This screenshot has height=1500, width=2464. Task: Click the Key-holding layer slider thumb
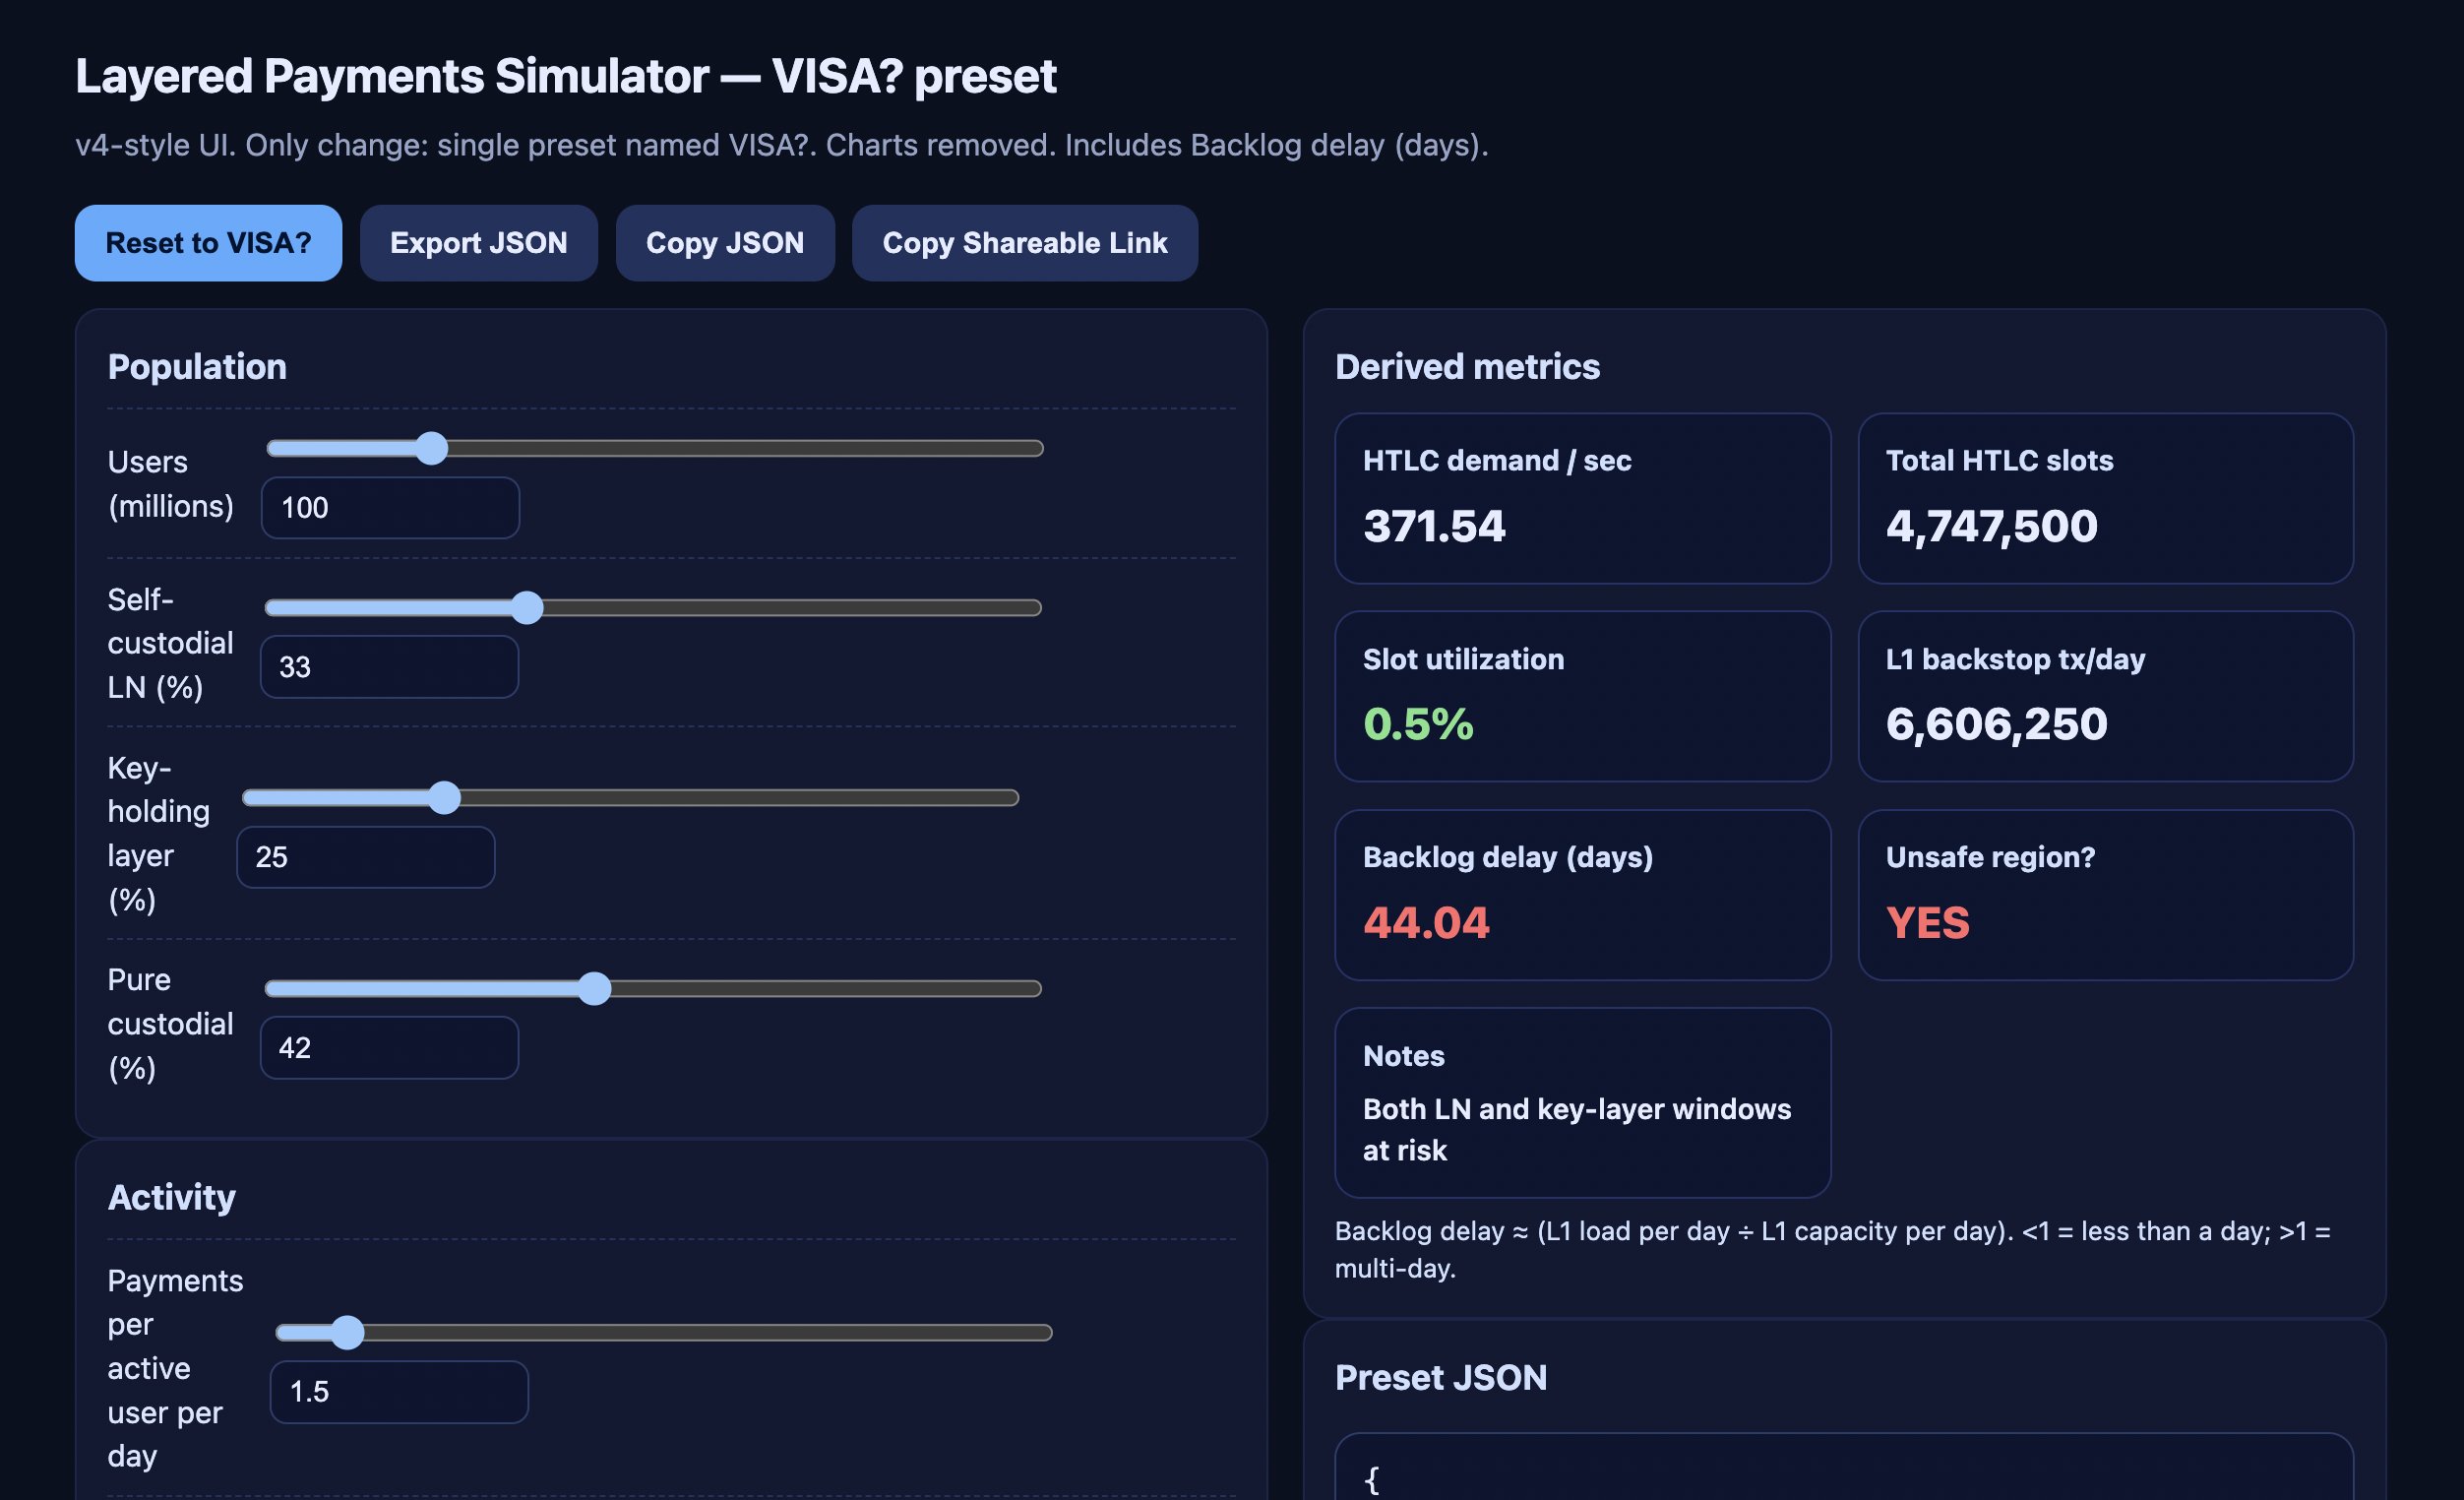(444, 797)
